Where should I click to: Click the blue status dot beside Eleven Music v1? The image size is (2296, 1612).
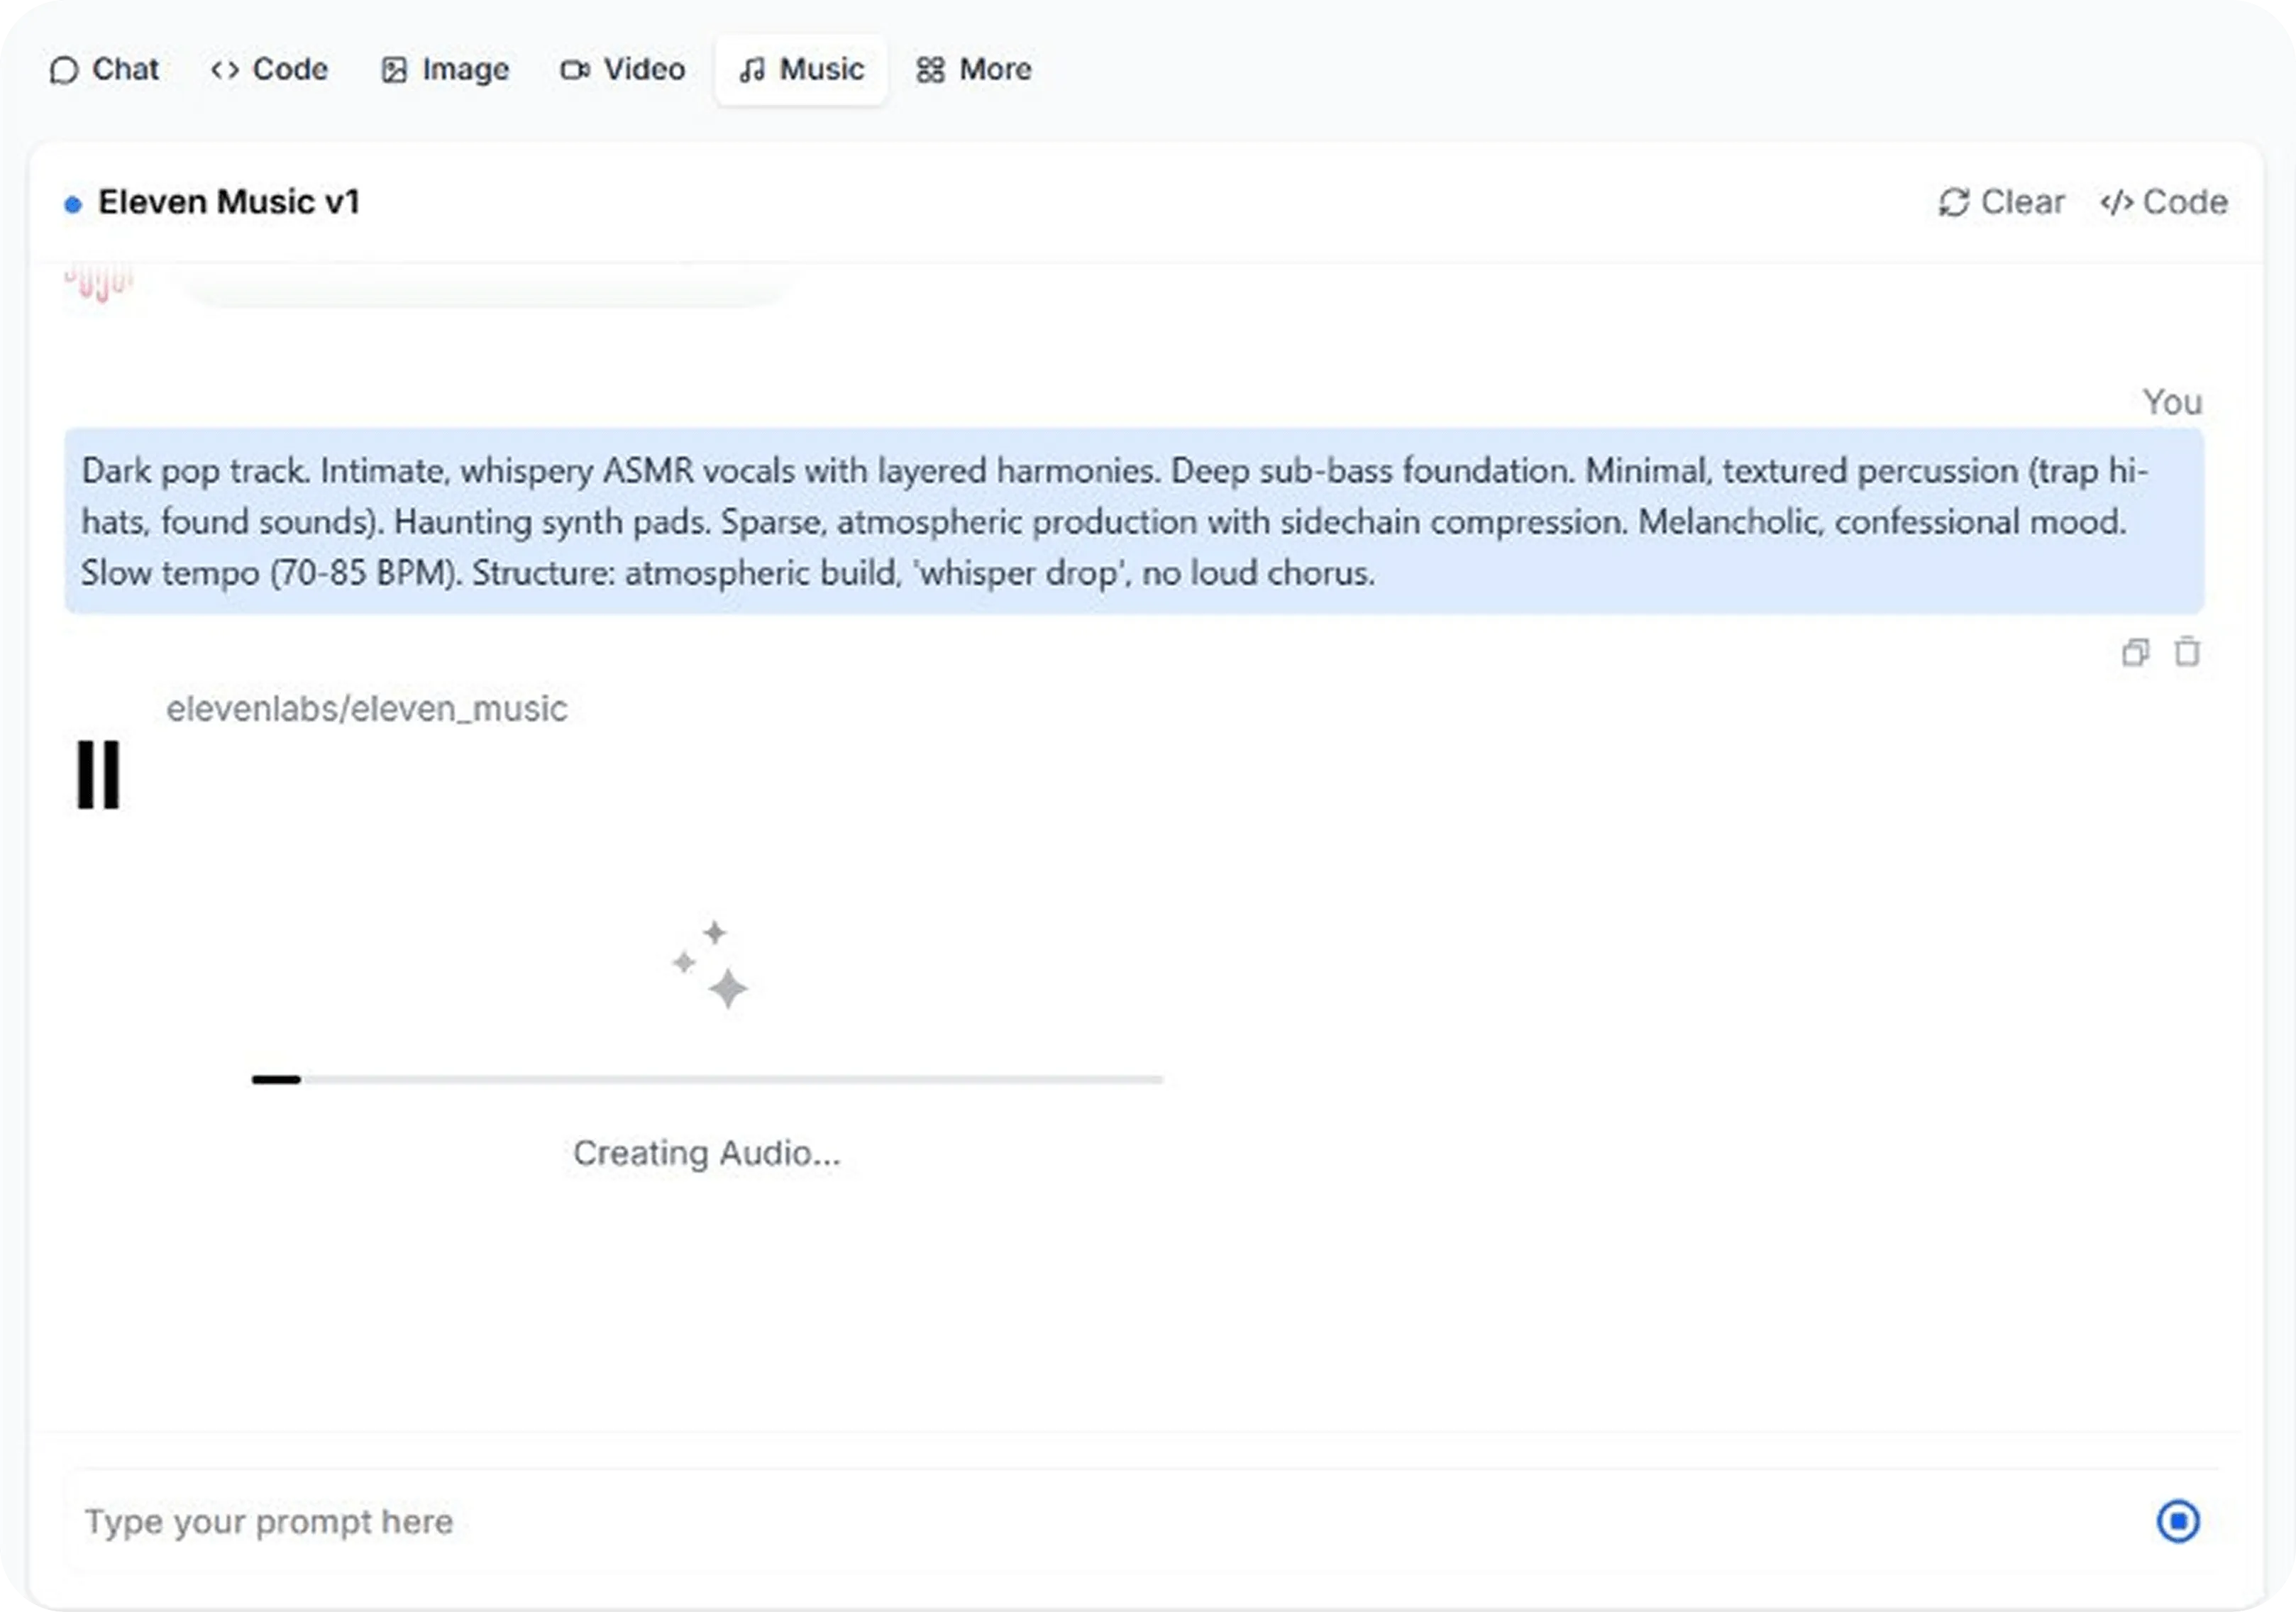pyautogui.click(x=72, y=203)
